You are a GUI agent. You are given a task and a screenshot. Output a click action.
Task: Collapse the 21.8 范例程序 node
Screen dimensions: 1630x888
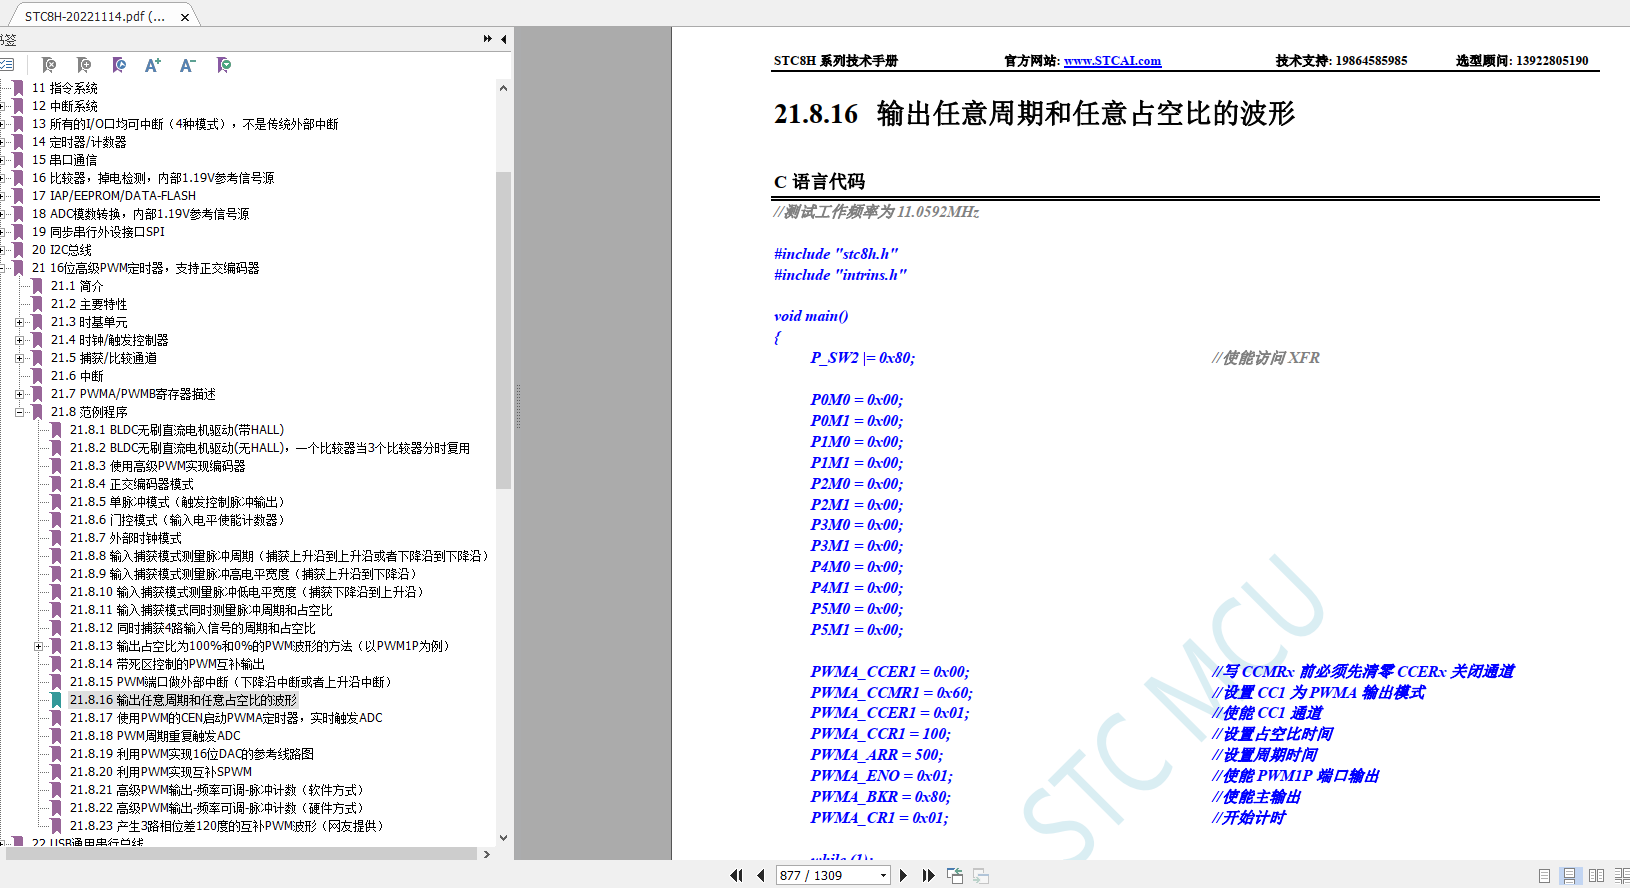19,412
